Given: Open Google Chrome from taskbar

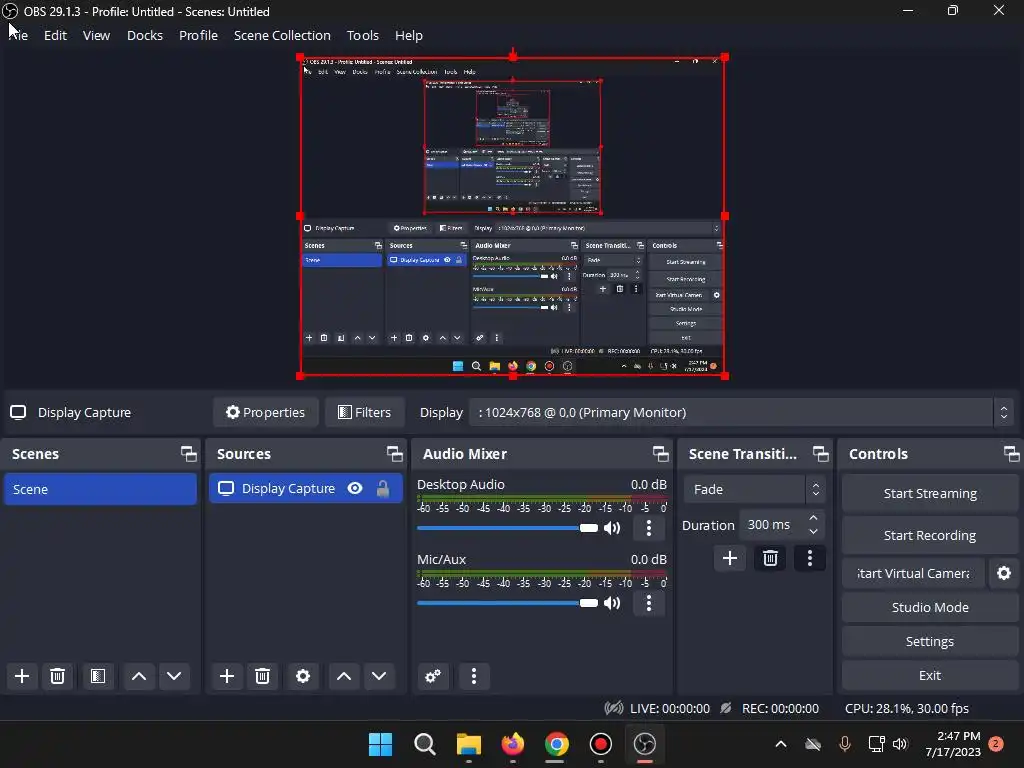Looking at the screenshot, I should point(556,744).
